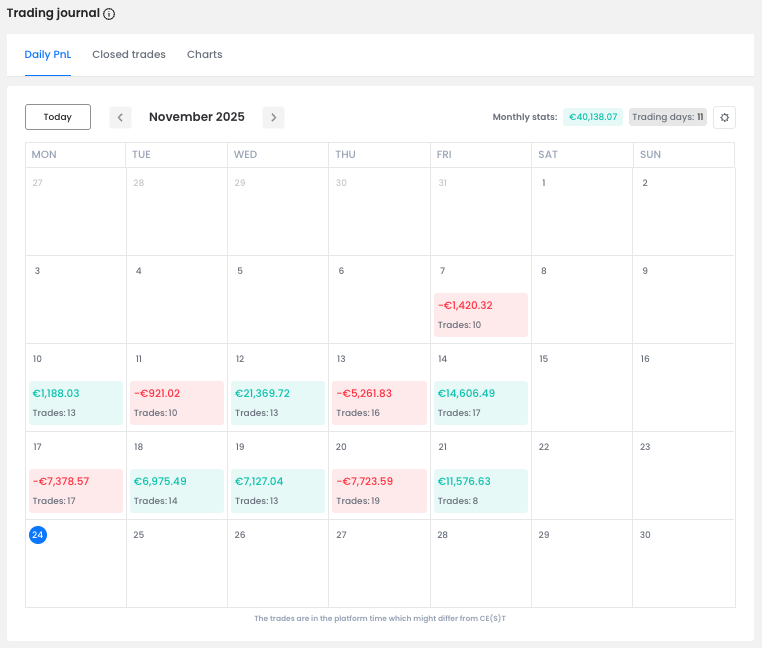Image resolution: width=762 pixels, height=648 pixels.
Task: Click the Trading days: 11 badge
Action: click(x=668, y=117)
